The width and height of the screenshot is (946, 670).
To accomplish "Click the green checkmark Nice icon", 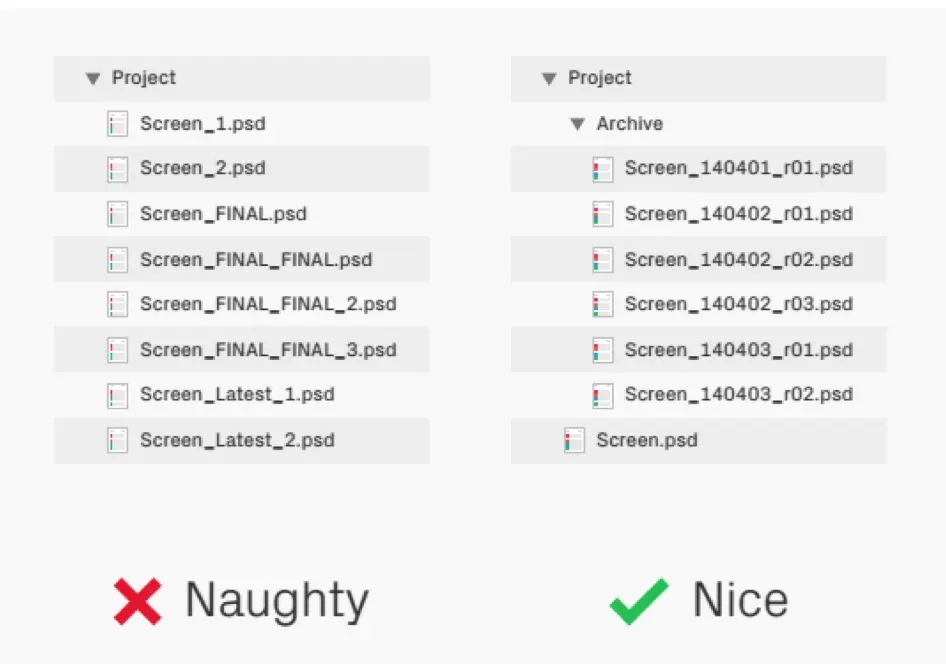I will click(639, 601).
